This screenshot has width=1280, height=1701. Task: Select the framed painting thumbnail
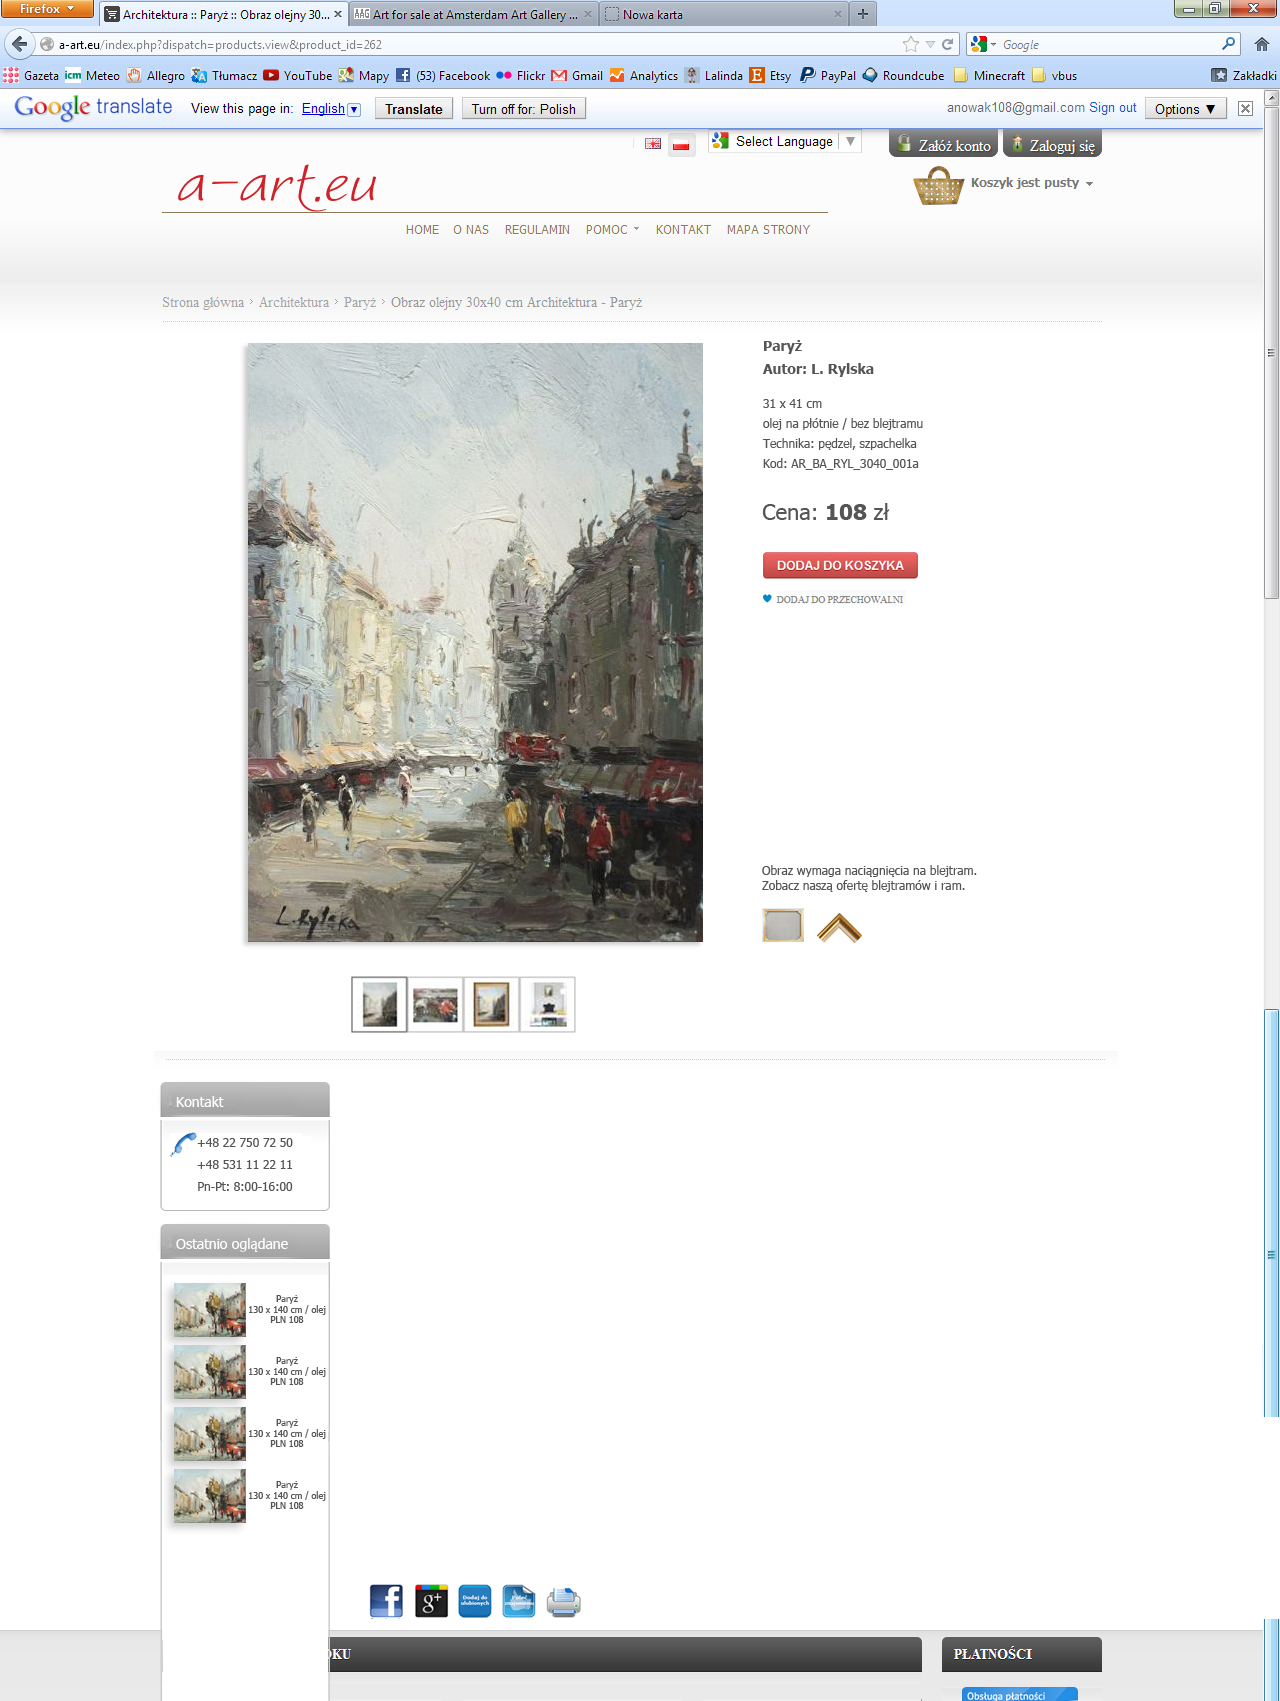coord(491,1004)
